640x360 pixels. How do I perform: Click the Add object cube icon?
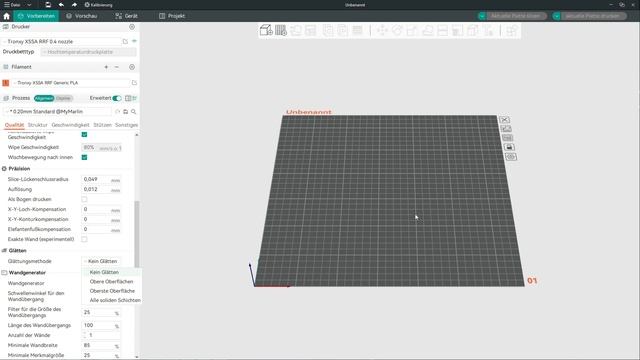[x=266, y=30]
